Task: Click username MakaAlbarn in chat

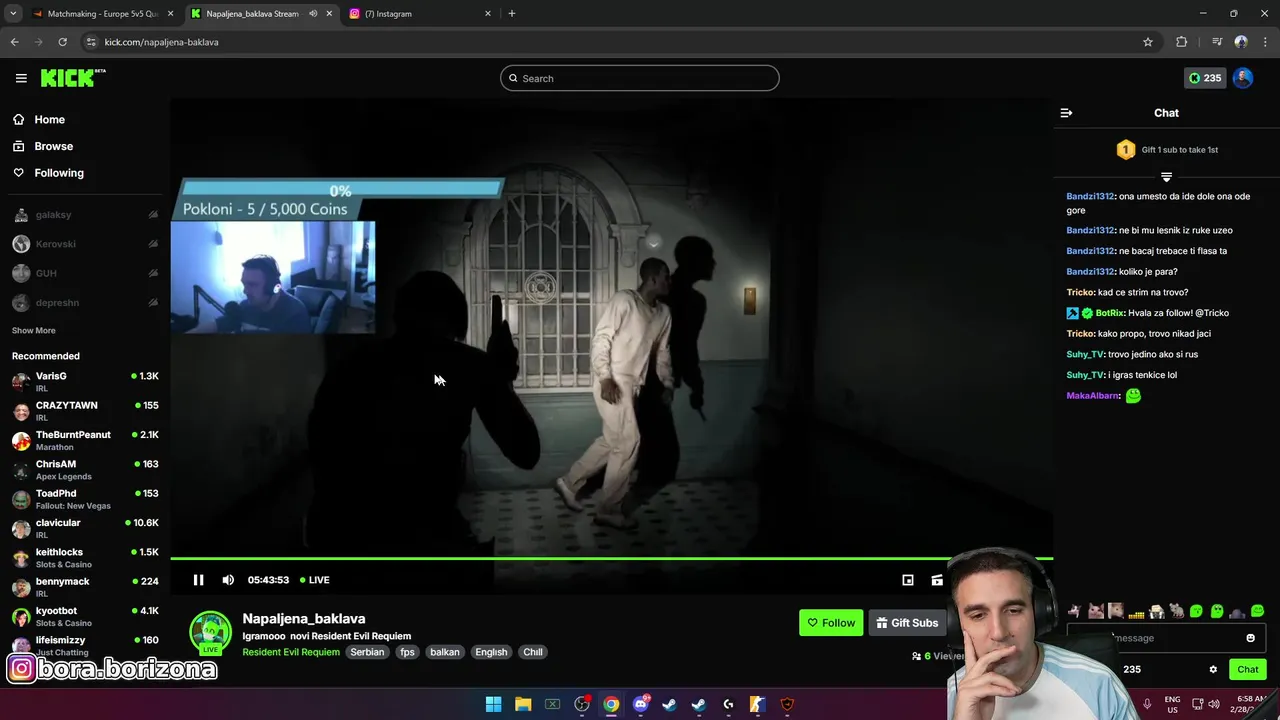Action: (x=1092, y=396)
